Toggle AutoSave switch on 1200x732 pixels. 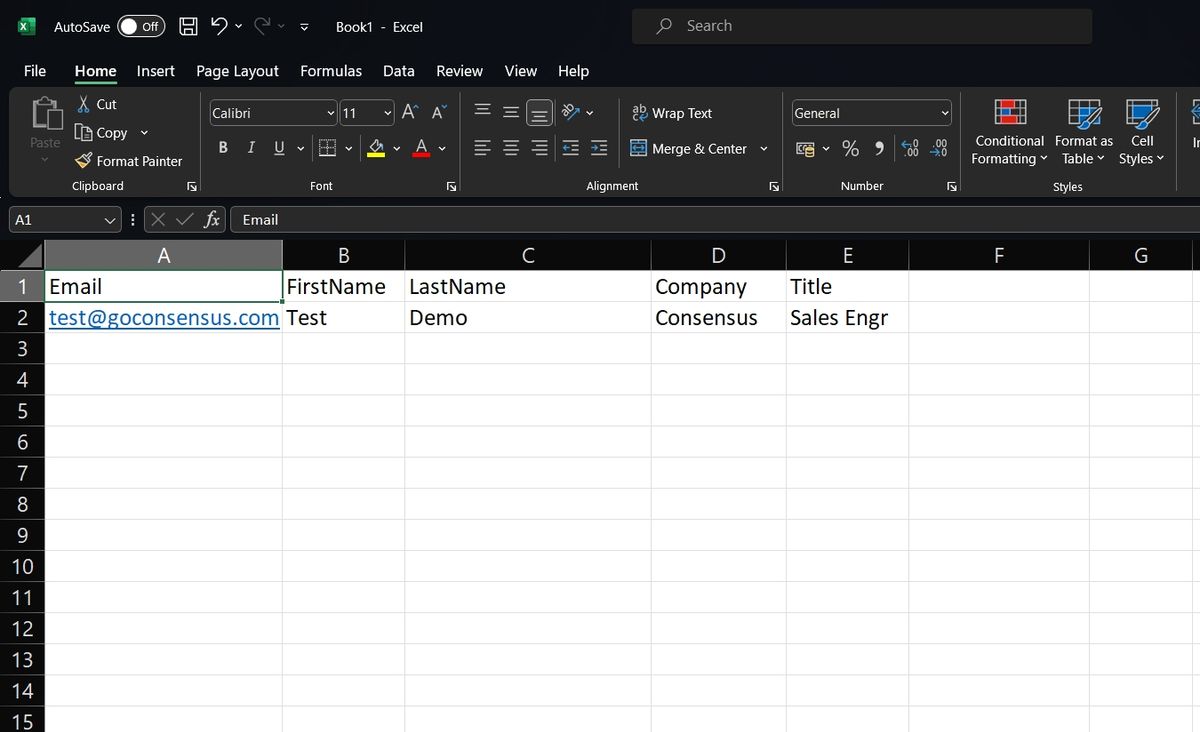pos(141,27)
